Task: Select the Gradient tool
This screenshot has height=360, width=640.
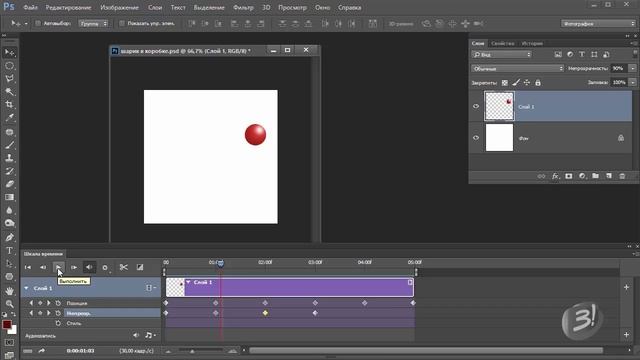Action: [x=9, y=197]
